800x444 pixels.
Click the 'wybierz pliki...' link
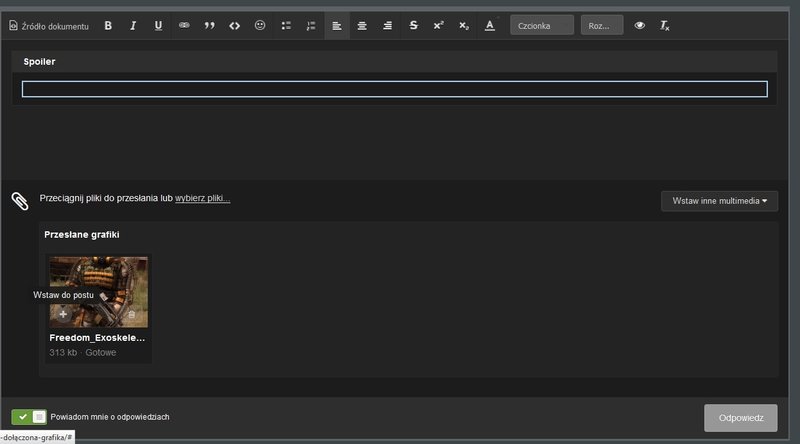click(x=202, y=199)
